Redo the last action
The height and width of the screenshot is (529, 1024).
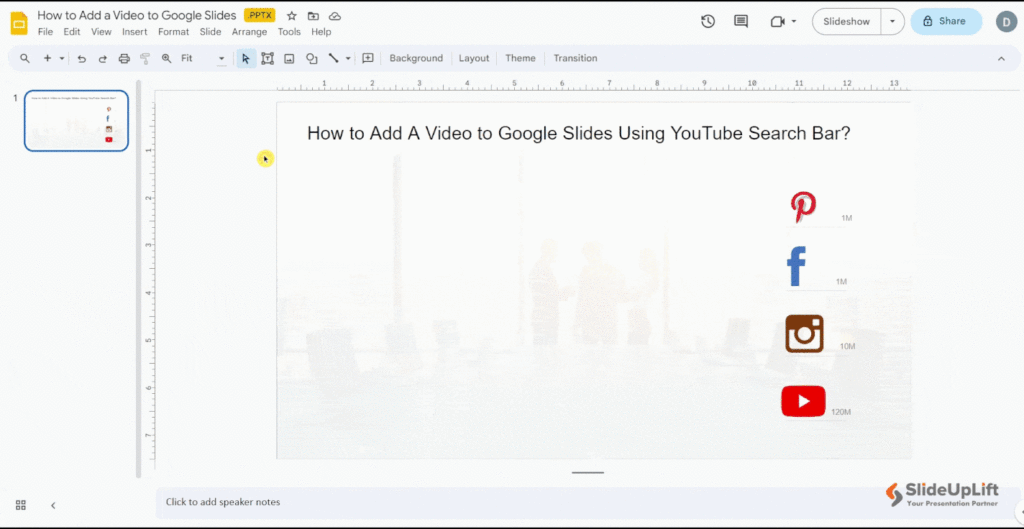[103, 58]
